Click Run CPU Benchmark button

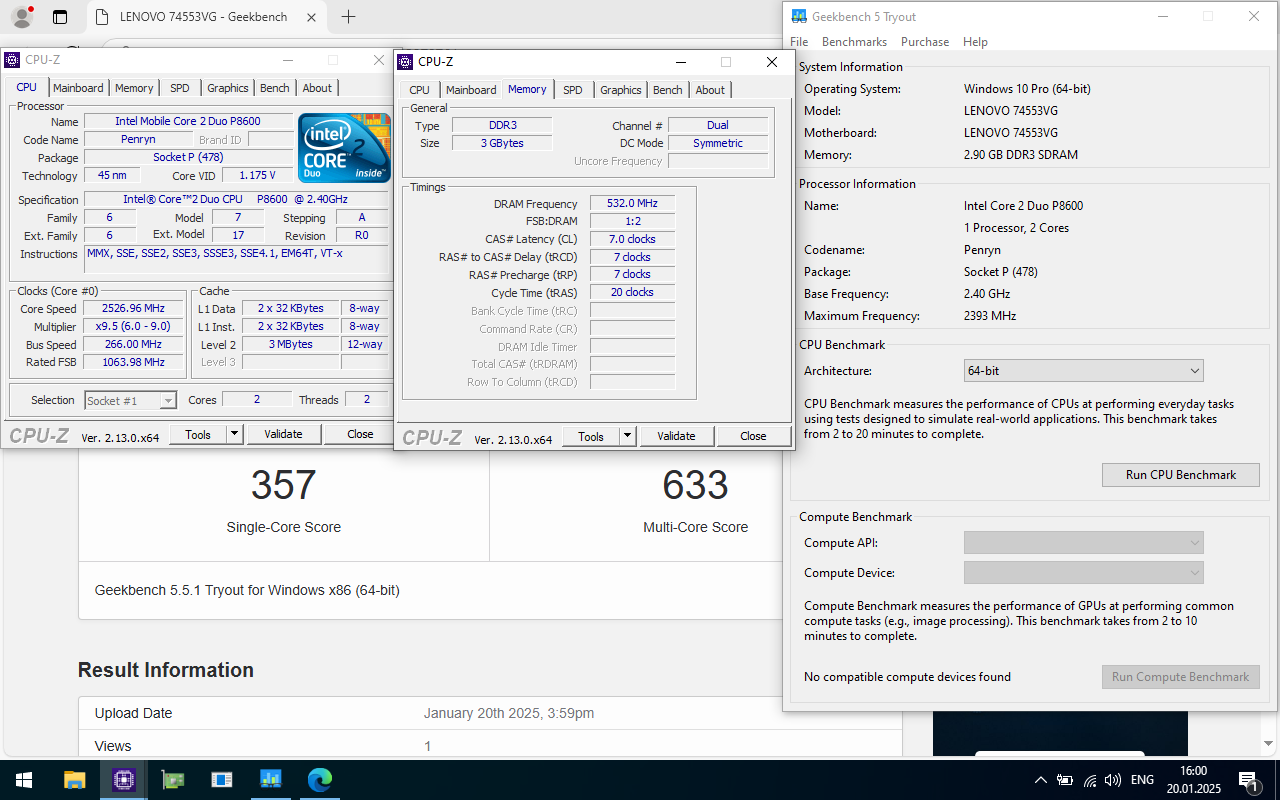(x=1180, y=475)
